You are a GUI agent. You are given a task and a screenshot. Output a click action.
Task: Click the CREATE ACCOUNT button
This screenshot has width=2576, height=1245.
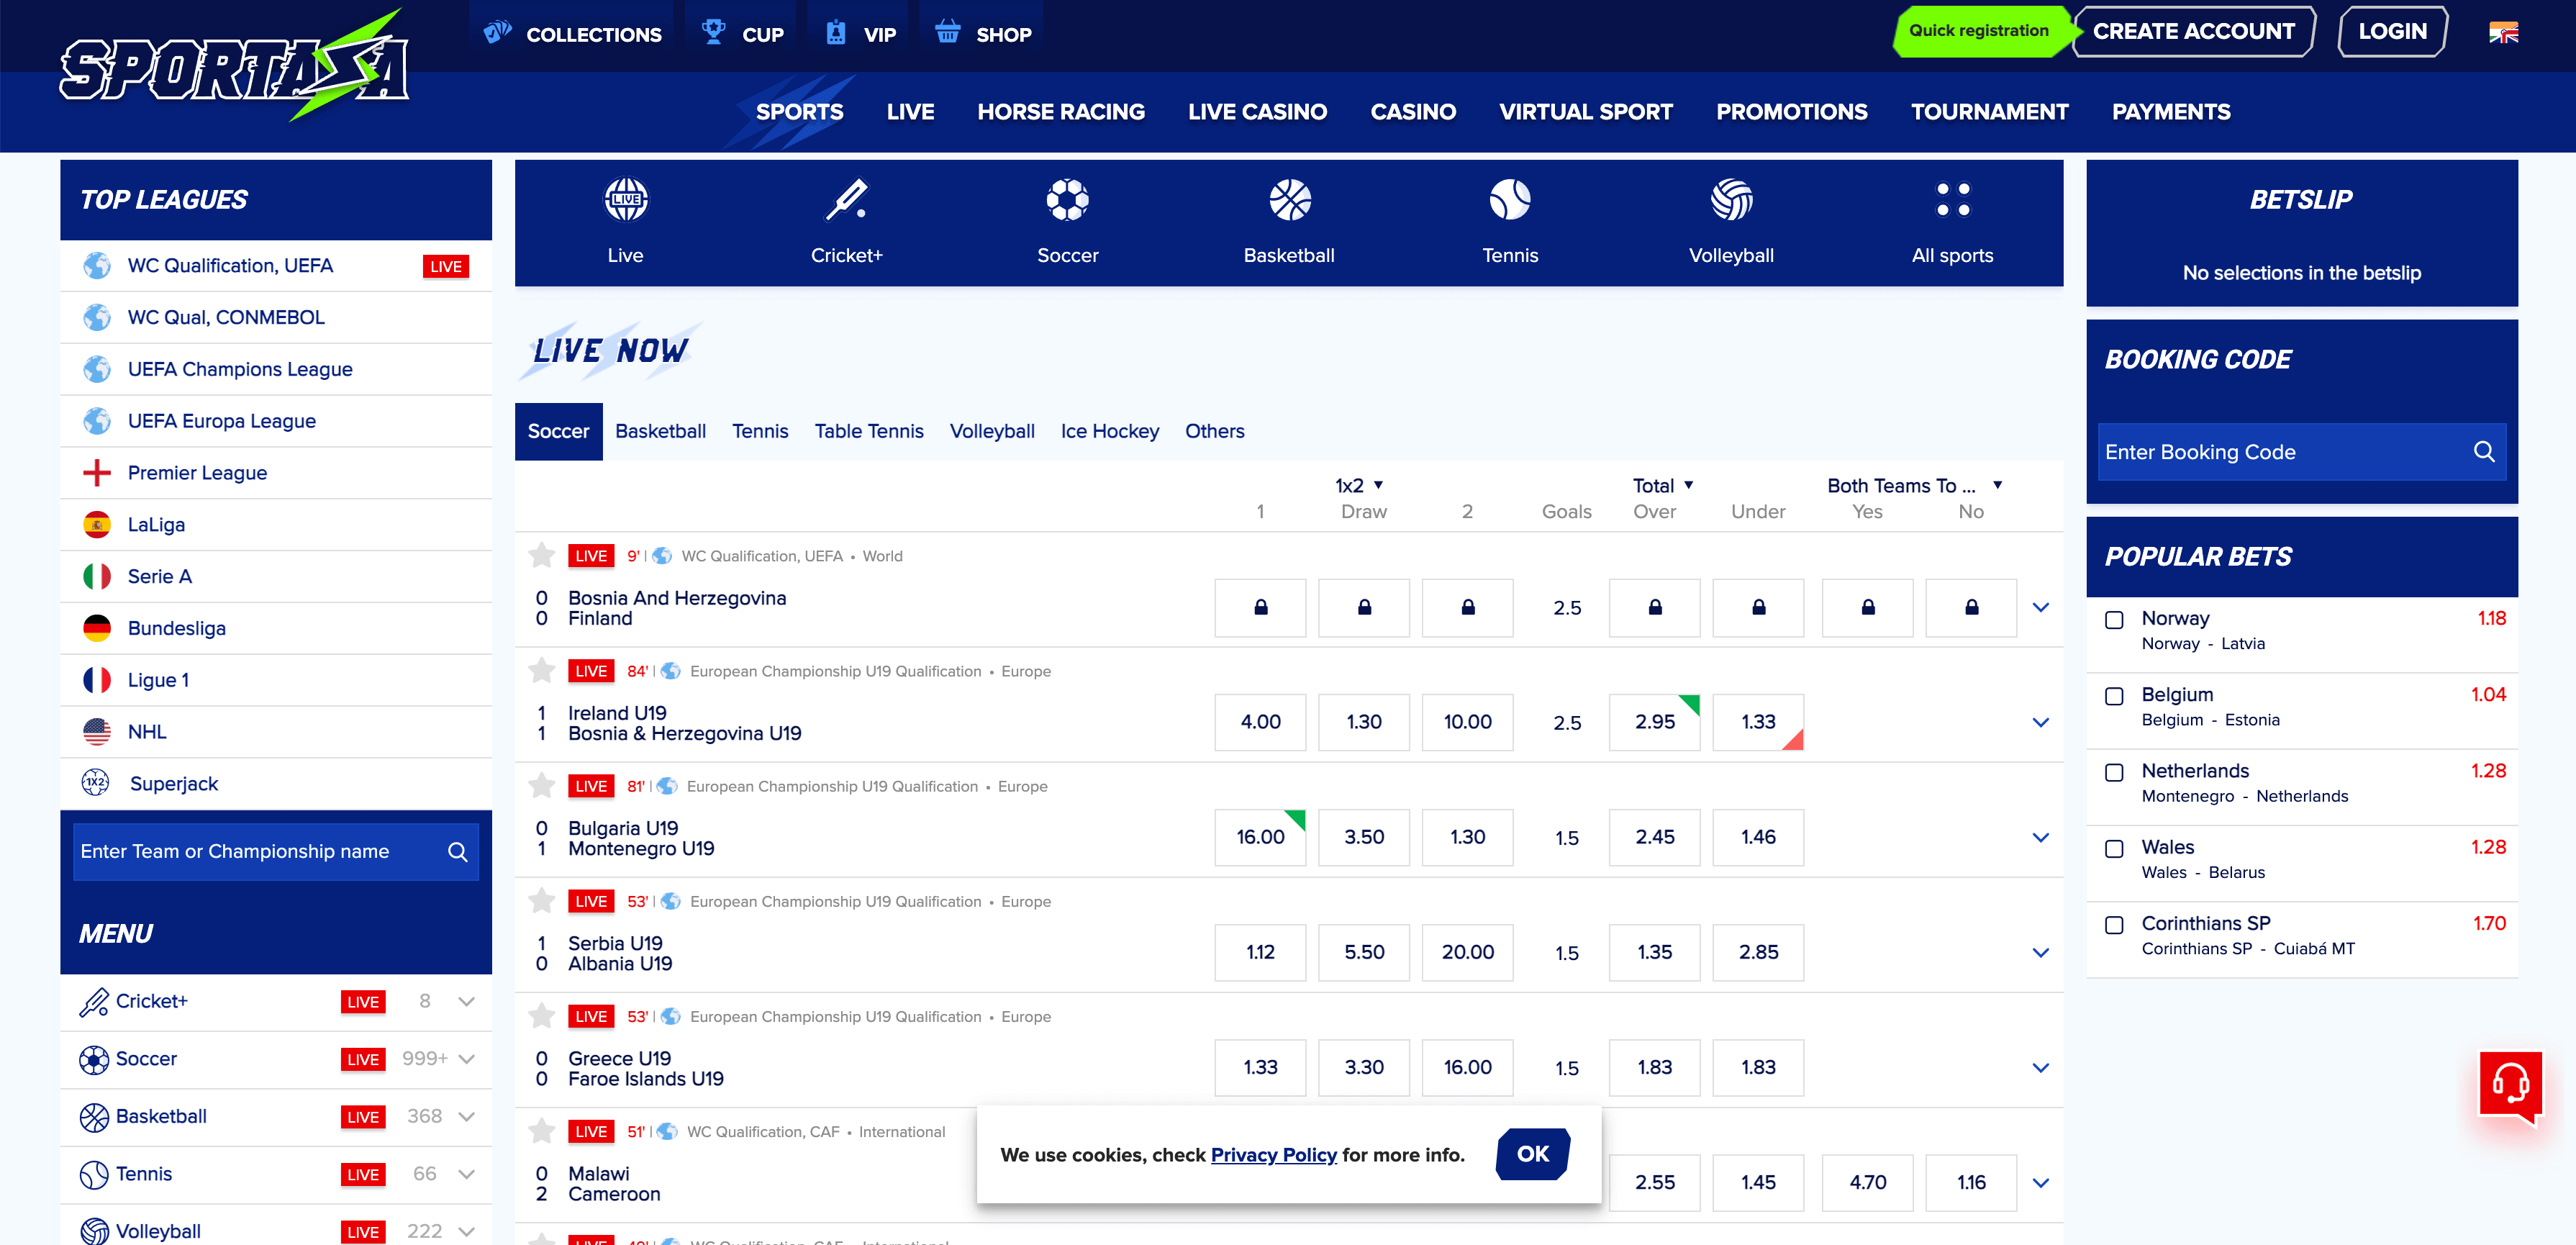coord(2194,31)
